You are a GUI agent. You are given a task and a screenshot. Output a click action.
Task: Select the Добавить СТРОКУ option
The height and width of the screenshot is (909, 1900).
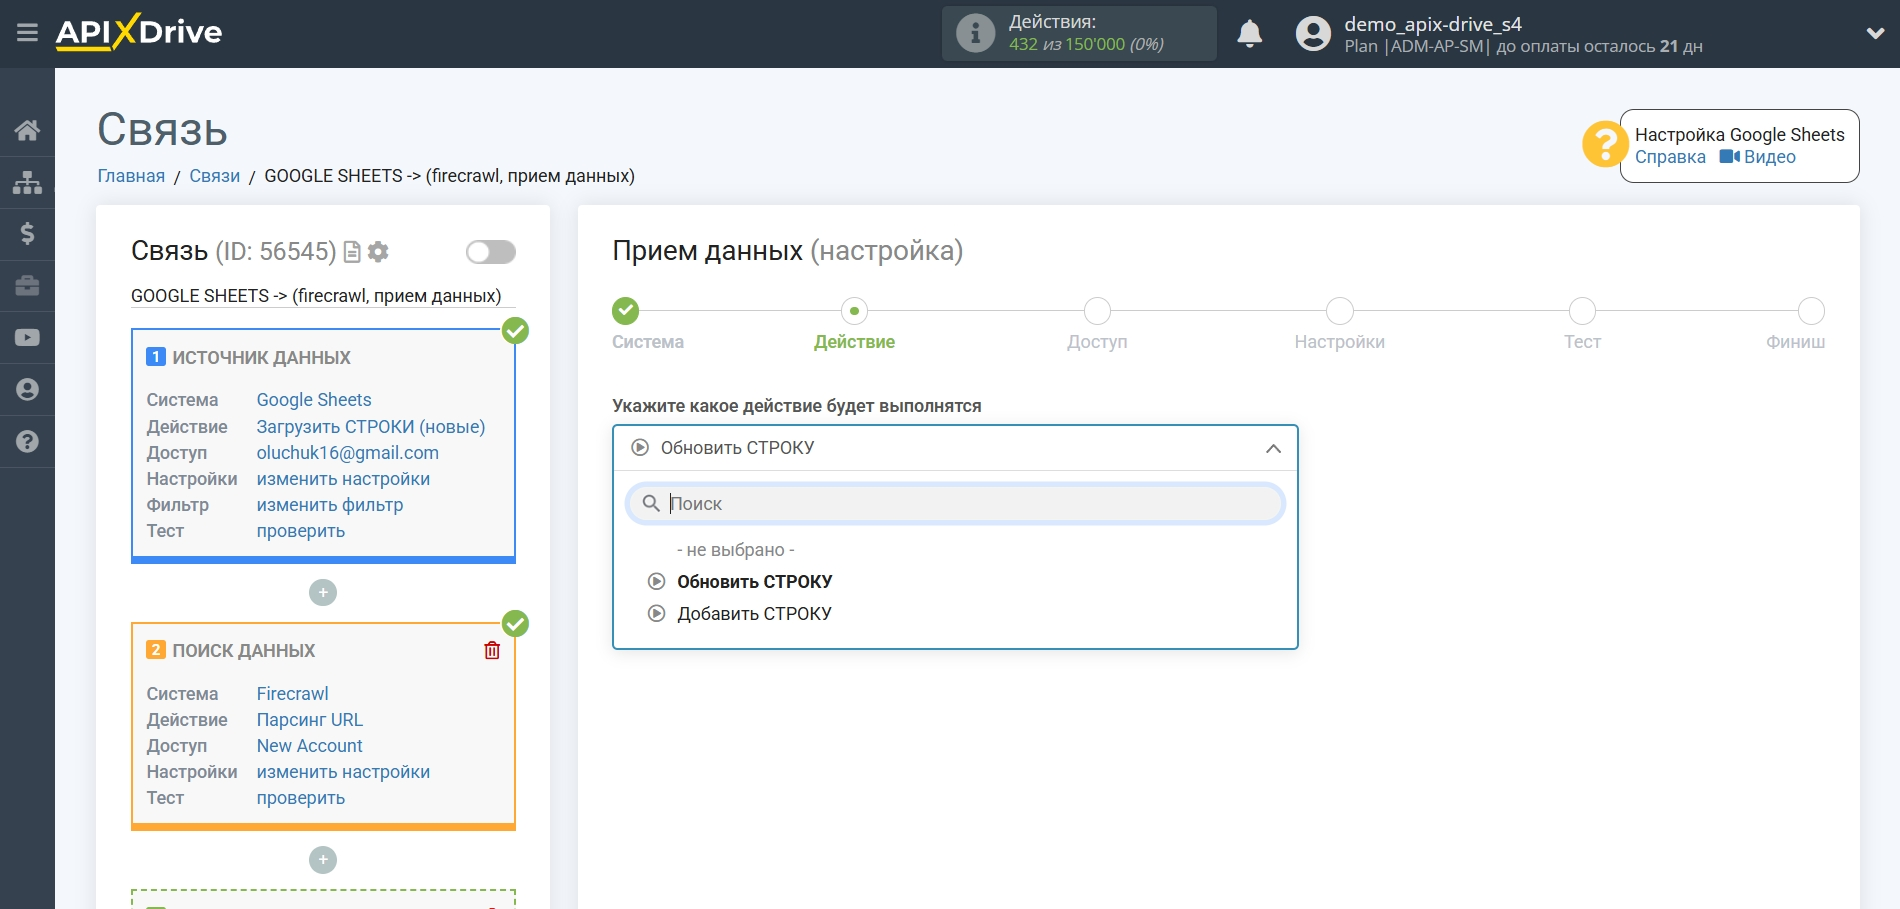point(754,614)
